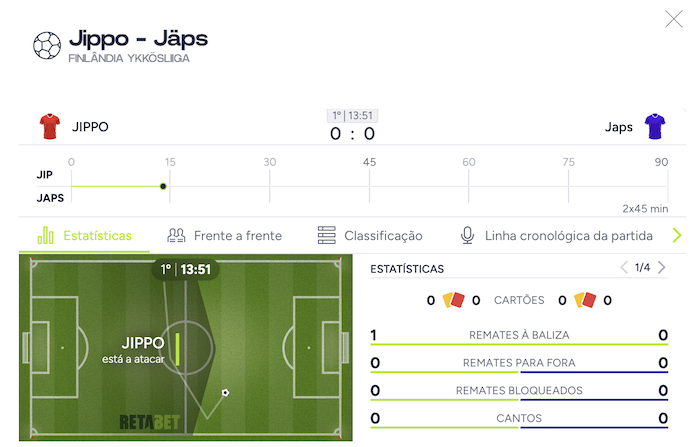This screenshot has height=447, width=700.
Task: Show more tabs with green chevron
Action: coord(677,235)
